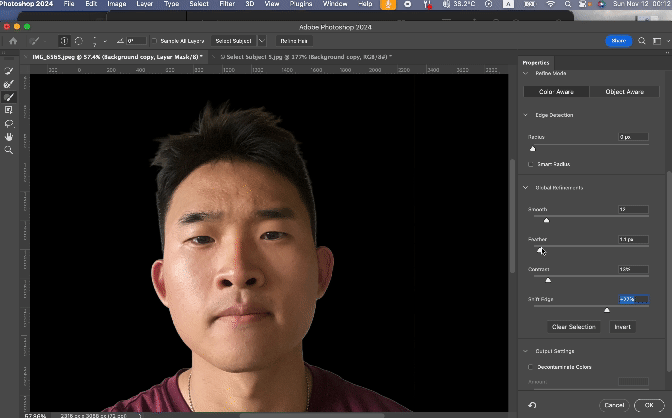Viewport: 672px width, 418px height.
Task: Select the Quick Selection tool
Action: (9, 71)
